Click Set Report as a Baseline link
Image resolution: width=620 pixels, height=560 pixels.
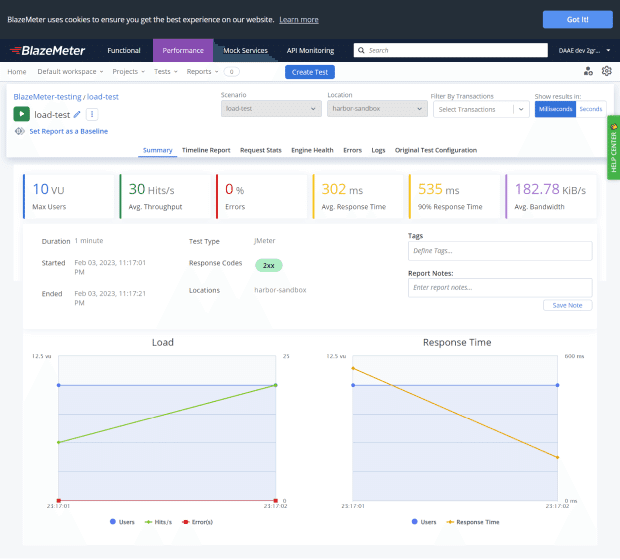click(x=68, y=131)
